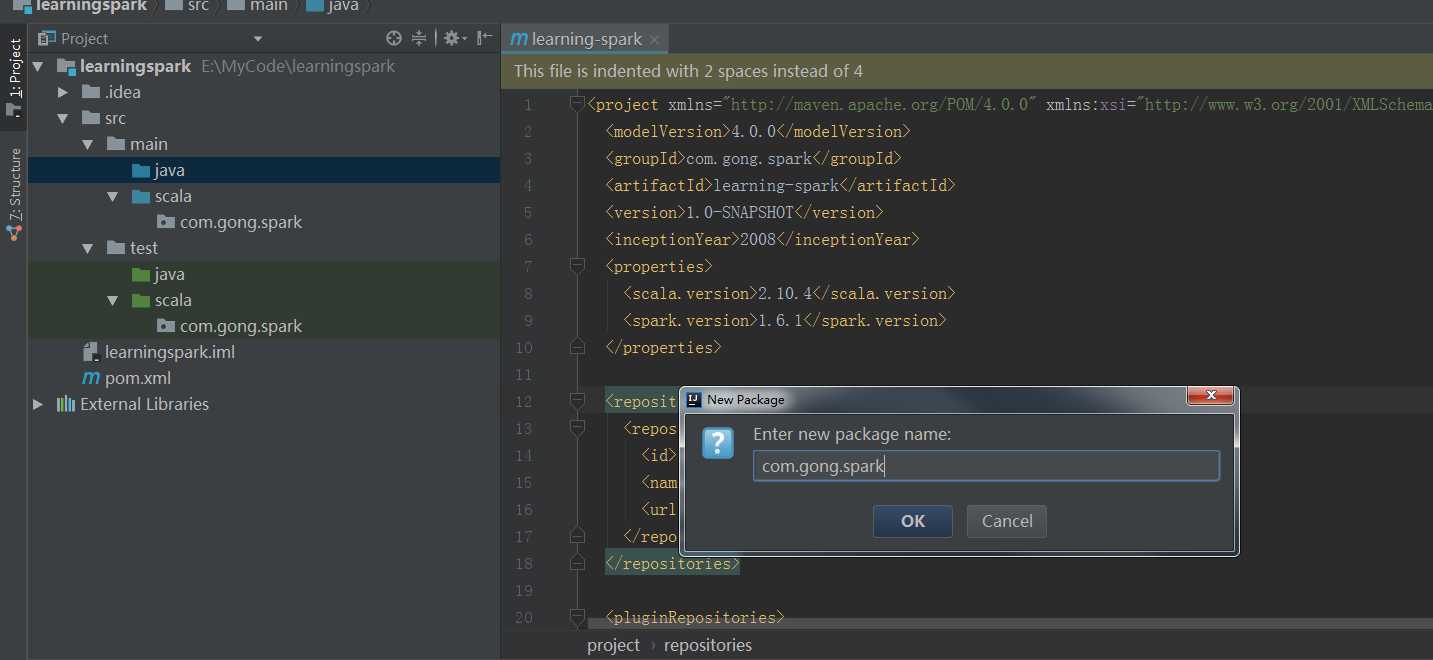Click the IntelliJ logo in New Package title bar

(693, 399)
